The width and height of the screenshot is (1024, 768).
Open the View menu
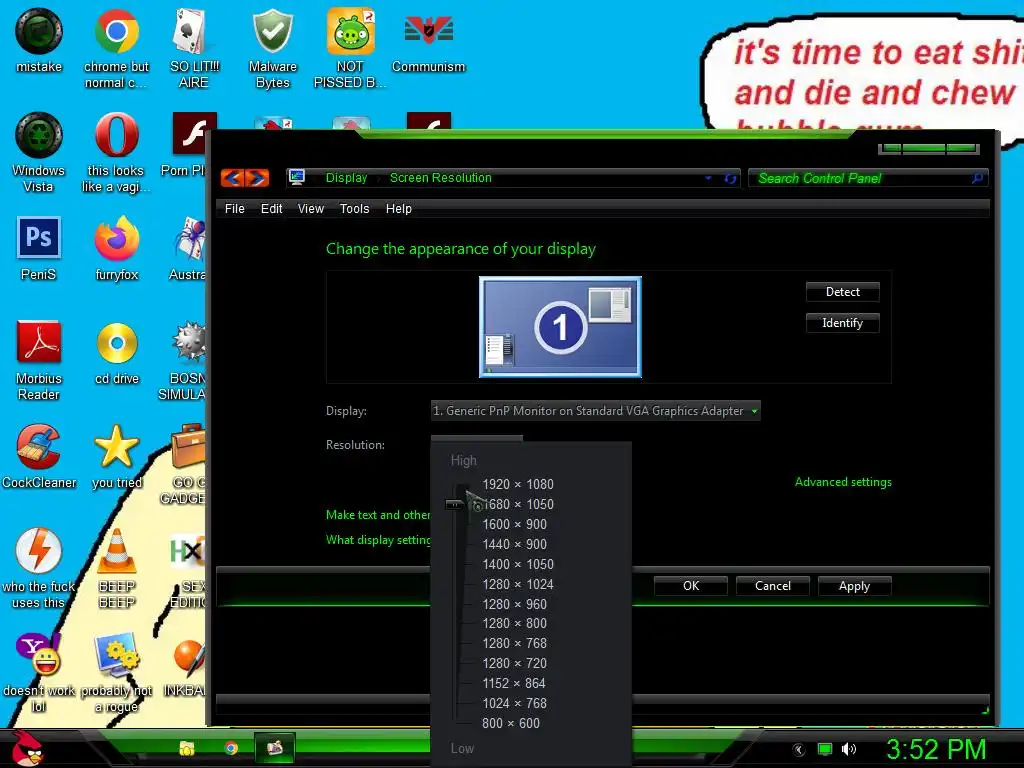[x=311, y=209]
